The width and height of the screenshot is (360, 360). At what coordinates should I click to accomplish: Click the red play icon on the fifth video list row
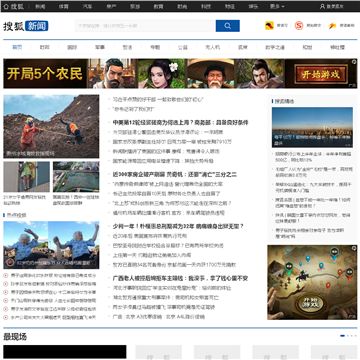[x=6, y=309]
